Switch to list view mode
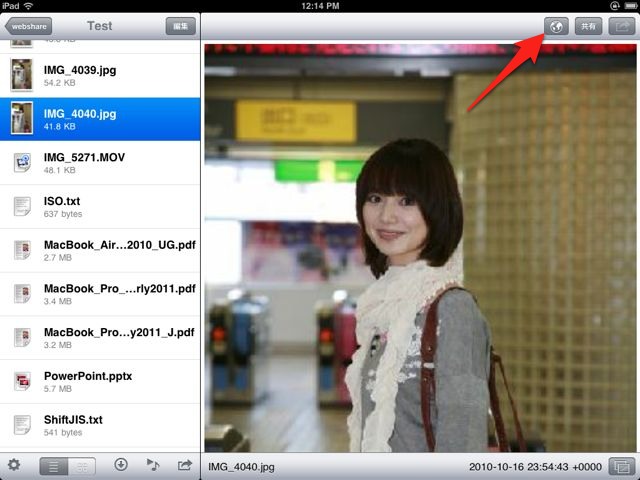 pos(53,466)
